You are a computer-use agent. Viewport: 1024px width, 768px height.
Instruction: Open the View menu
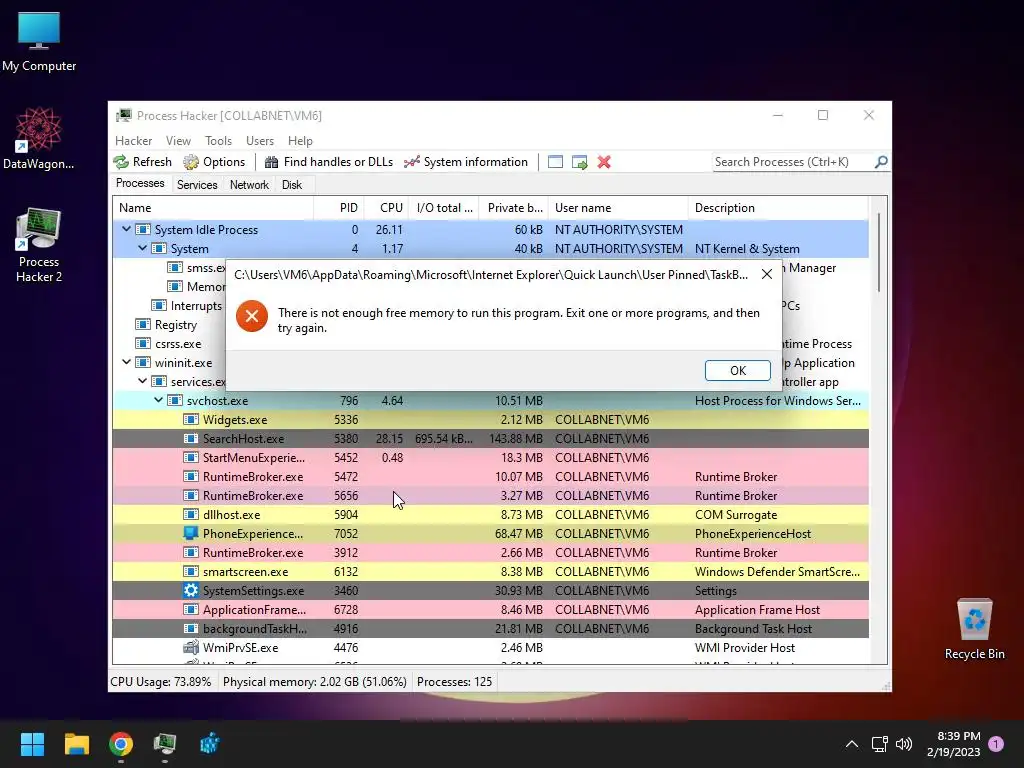[178, 140]
